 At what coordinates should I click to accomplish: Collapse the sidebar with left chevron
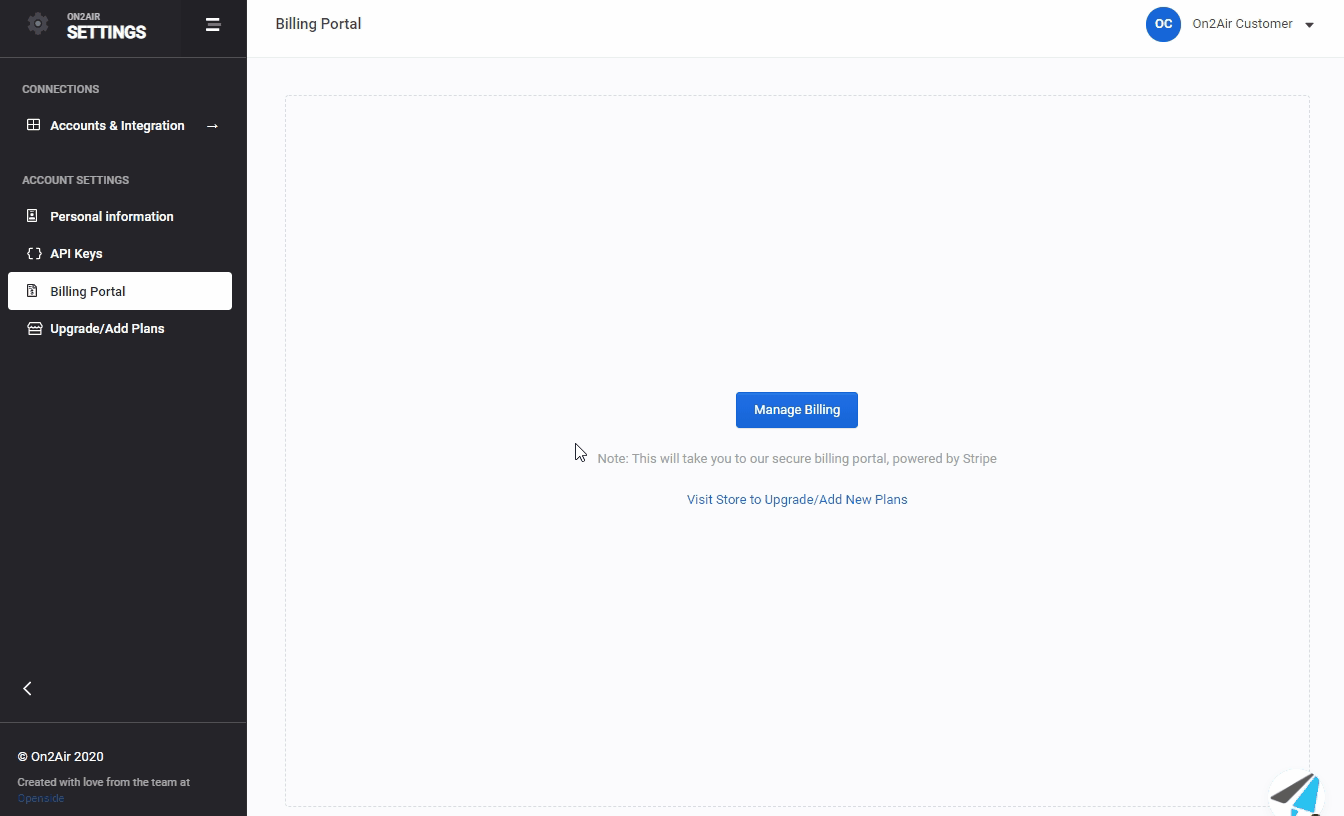[x=27, y=688]
